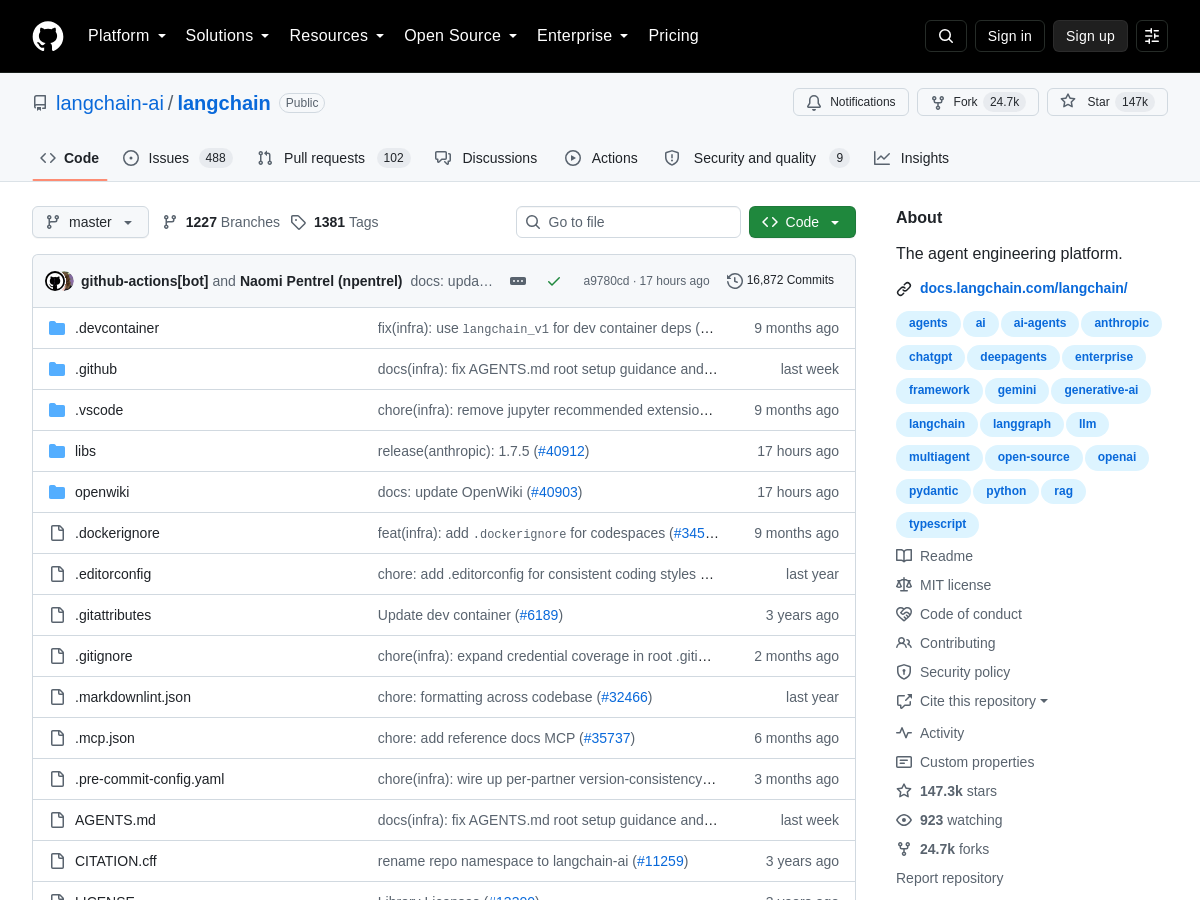Switch to the Pull requests tab

pos(333,158)
